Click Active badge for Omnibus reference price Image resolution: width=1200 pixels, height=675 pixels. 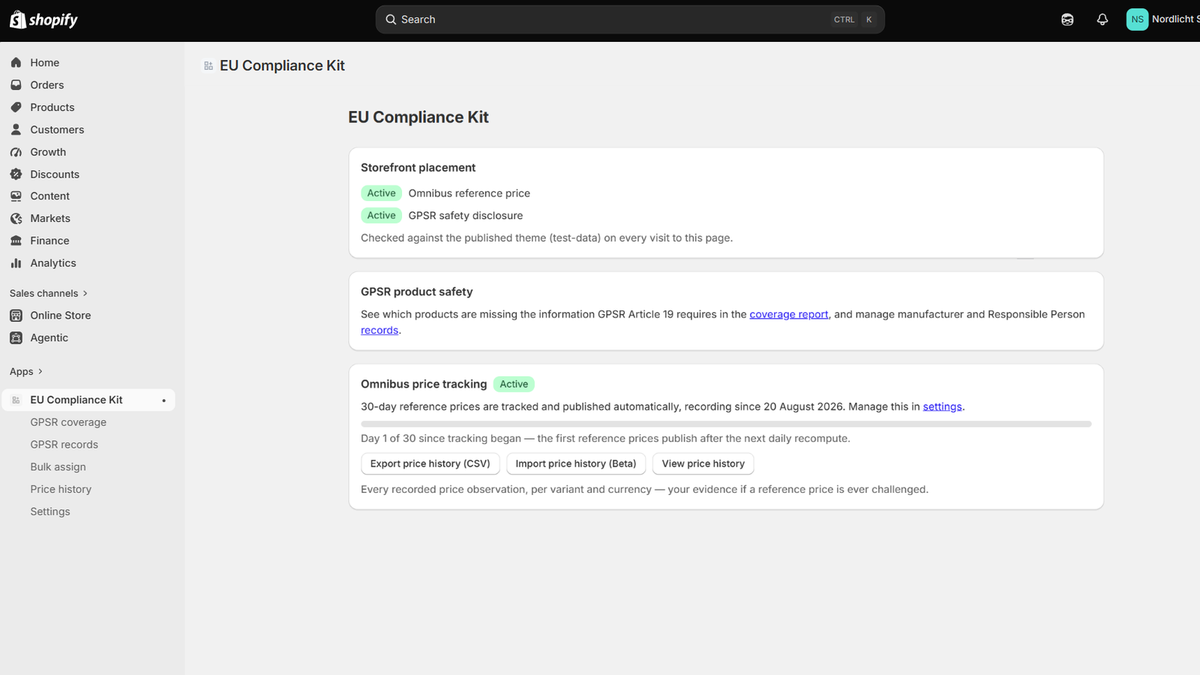(381, 193)
